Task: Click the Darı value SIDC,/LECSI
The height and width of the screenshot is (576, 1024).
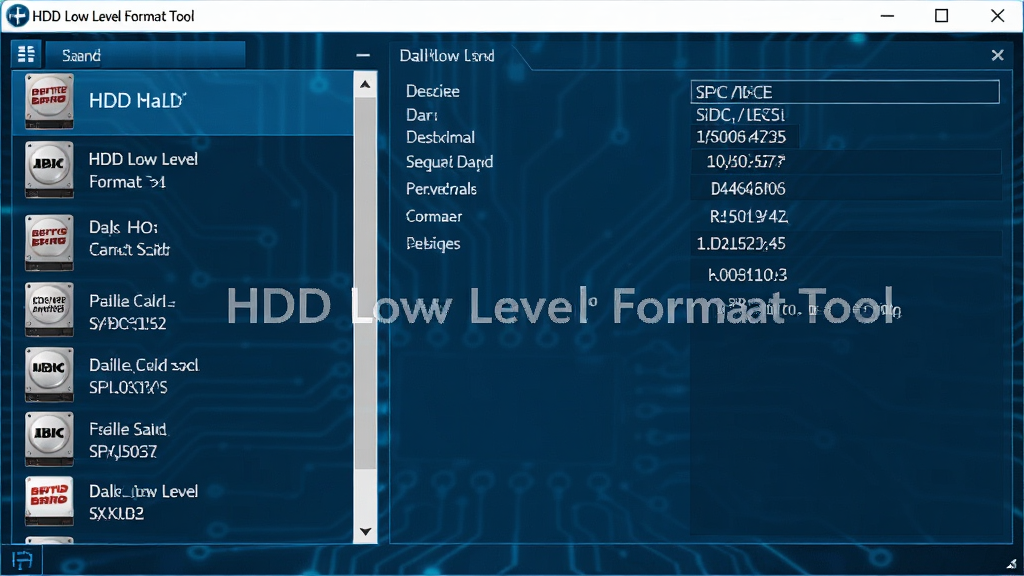Action: tap(740, 115)
